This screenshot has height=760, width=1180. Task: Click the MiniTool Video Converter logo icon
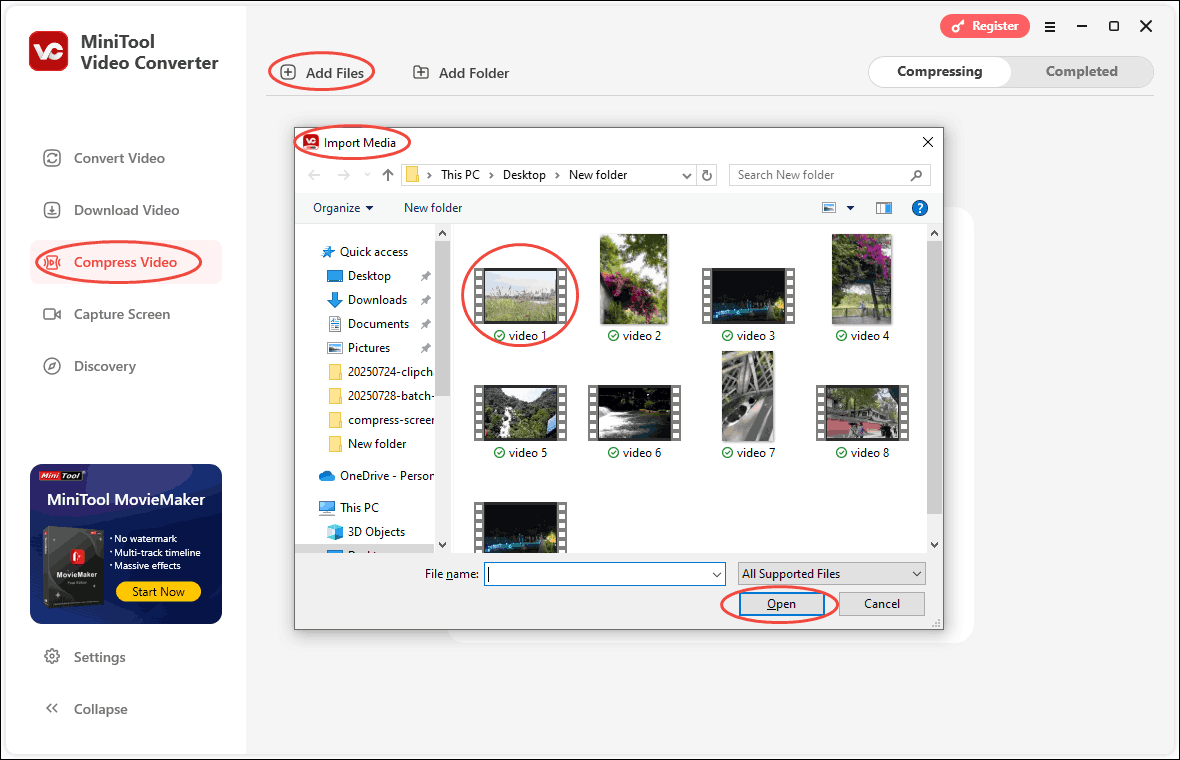point(49,51)
